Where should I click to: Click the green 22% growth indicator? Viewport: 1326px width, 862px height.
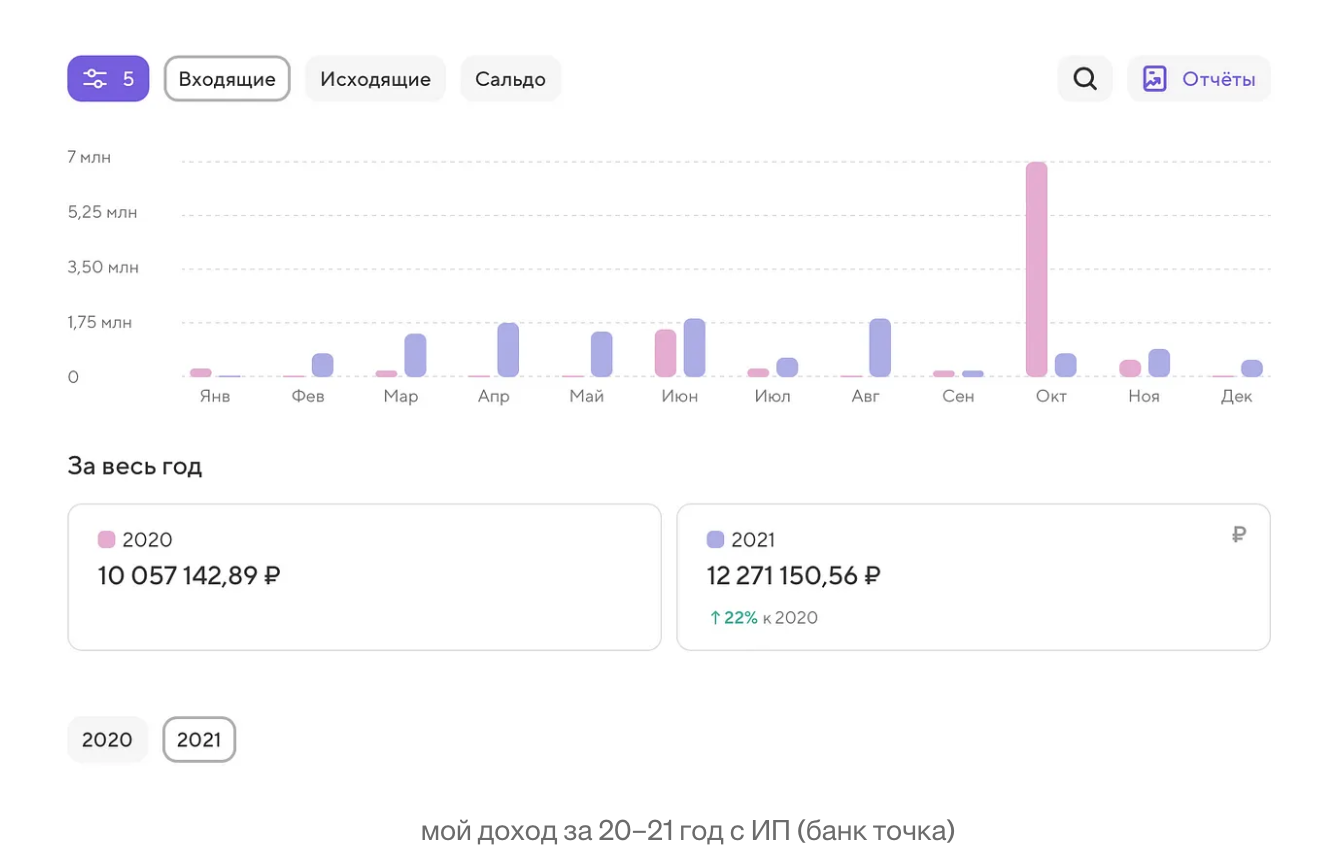pyautogui.click(x=734, y=618)
